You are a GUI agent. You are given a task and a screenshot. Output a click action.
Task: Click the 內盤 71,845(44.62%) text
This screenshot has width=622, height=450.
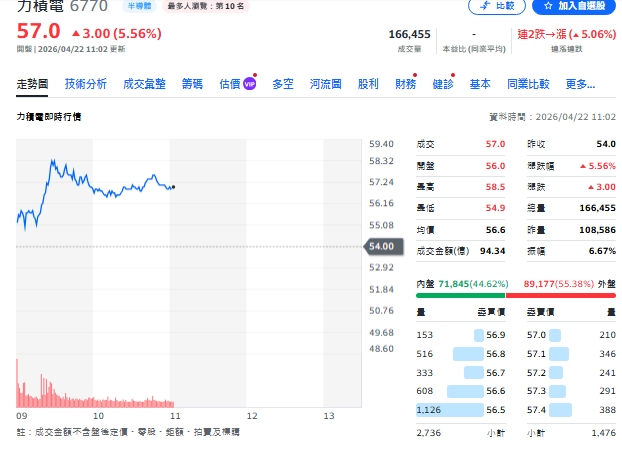[x=462, y=284]
